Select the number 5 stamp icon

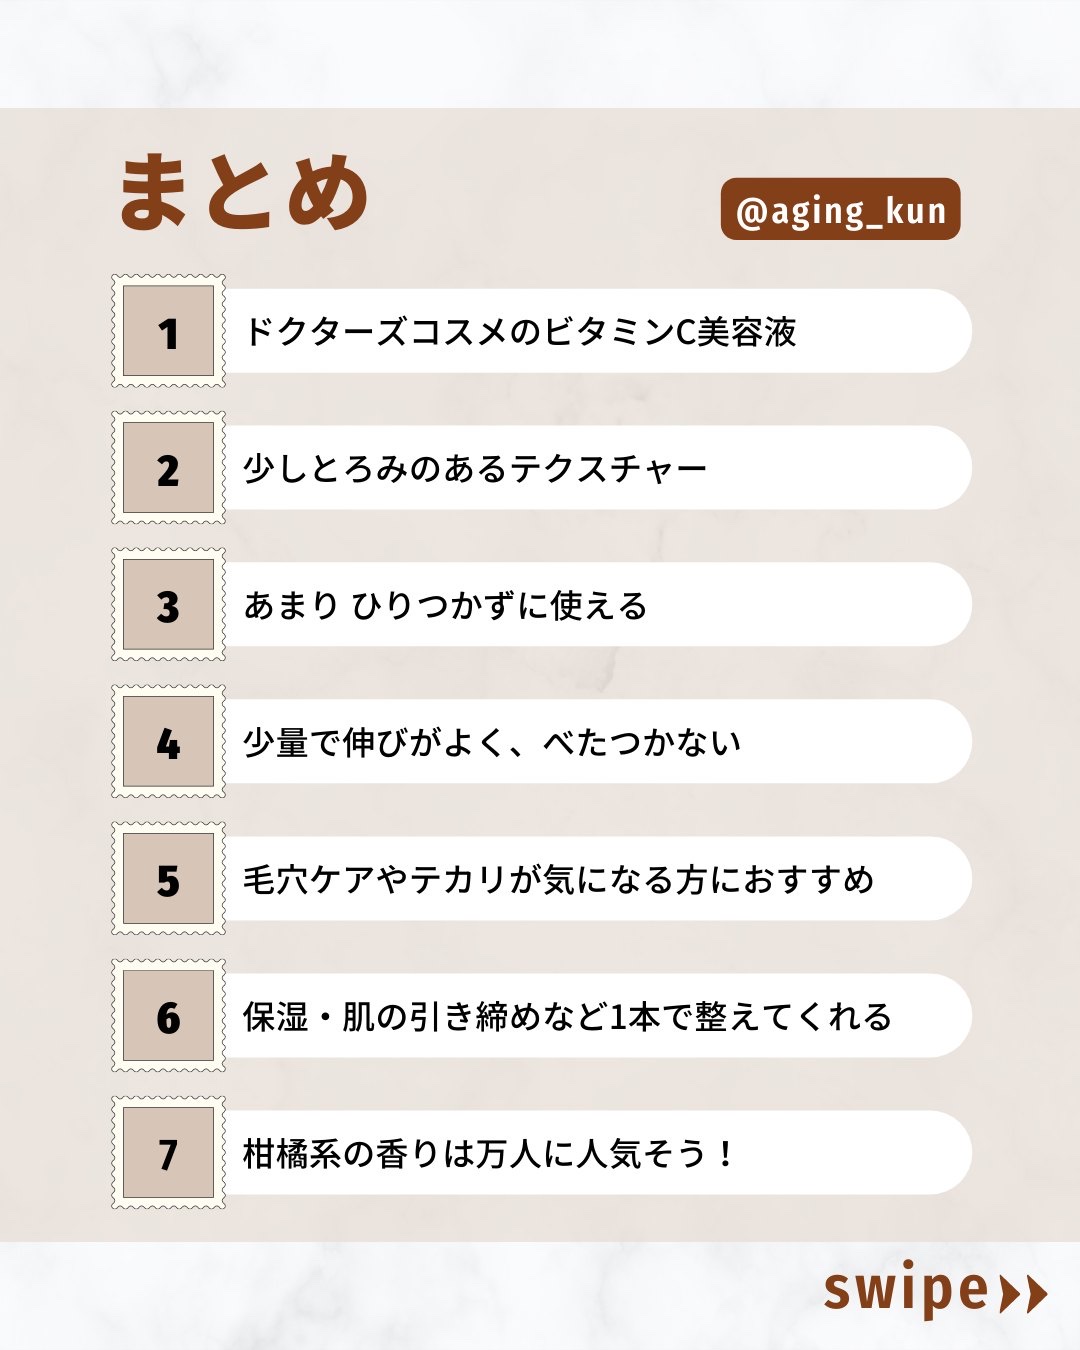pyautogui.click(x=168, y=879)
